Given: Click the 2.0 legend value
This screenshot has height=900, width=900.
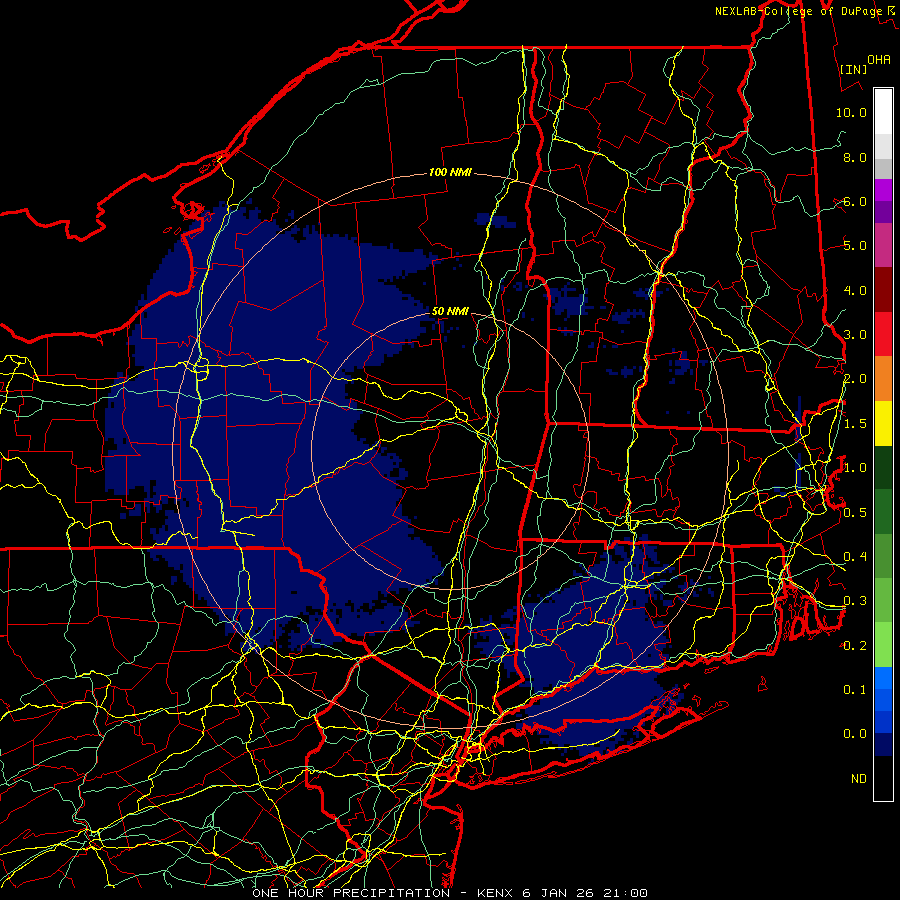Looking at the screenshot, I should tap(855, 379).
